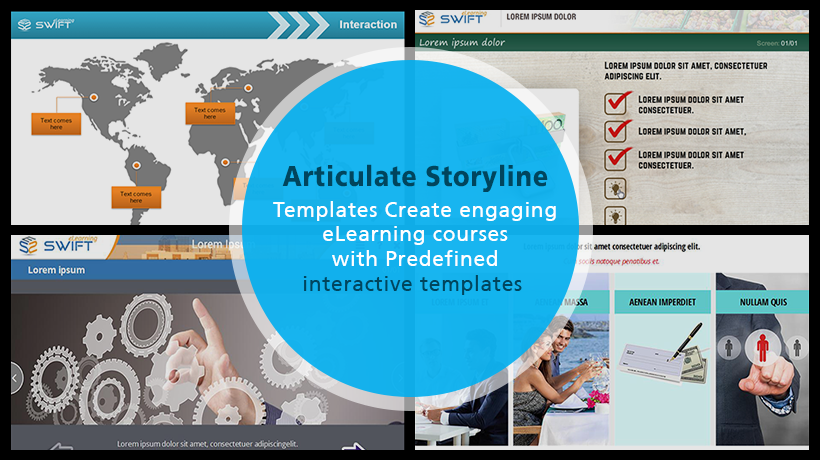Click the orange text box below South America
Viewport: 820px width, 460px height.
click(x=136, y=197)
